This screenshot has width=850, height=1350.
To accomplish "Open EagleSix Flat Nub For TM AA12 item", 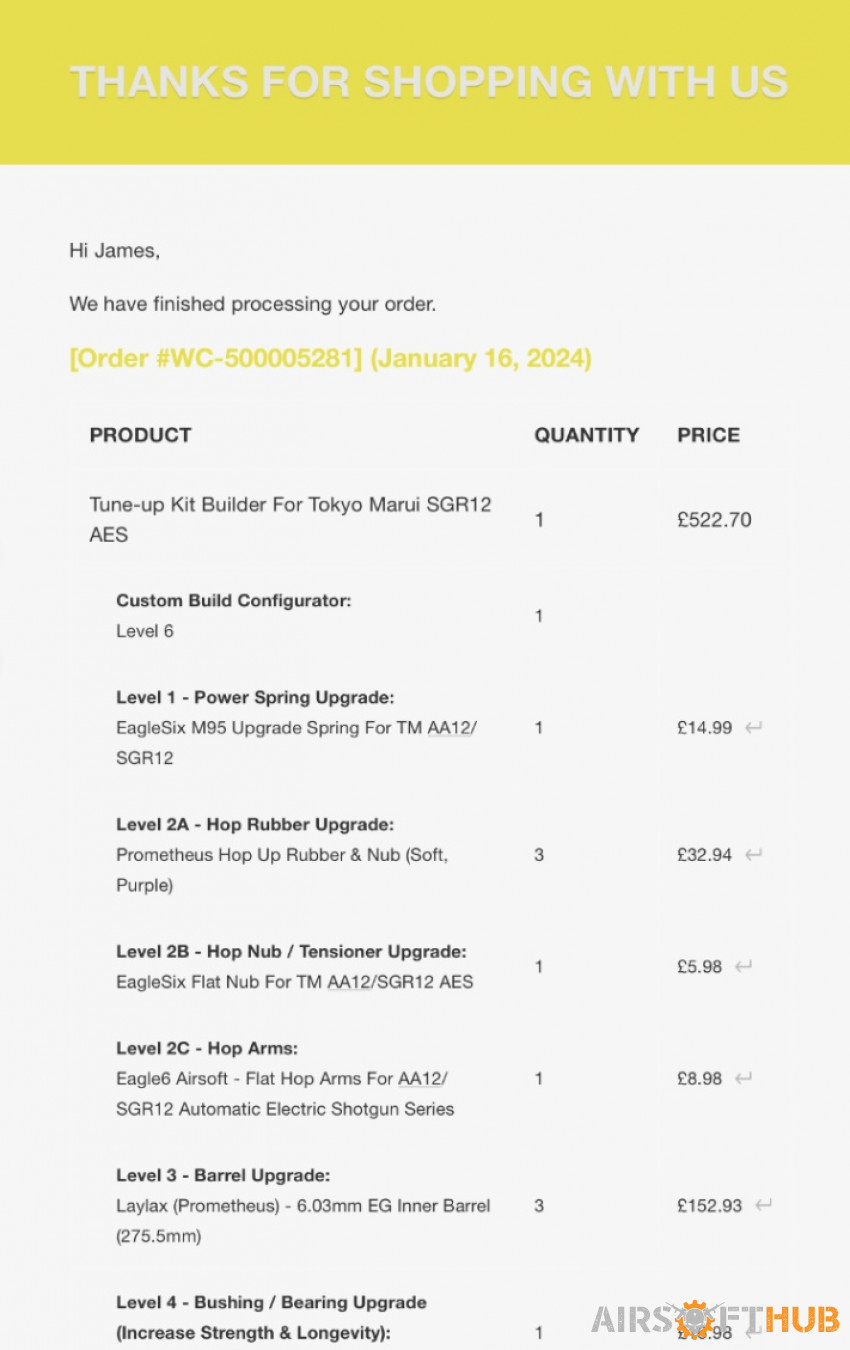I will click(x=295, y=982).
